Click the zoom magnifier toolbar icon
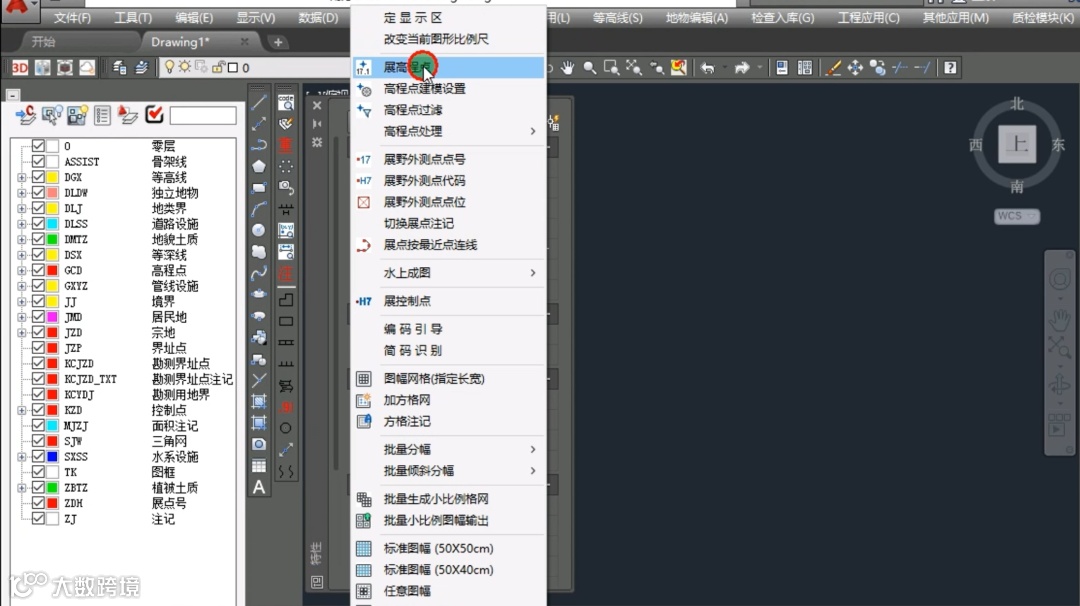This screenshot has height=606, width=1080. click(x=590, y=67)
